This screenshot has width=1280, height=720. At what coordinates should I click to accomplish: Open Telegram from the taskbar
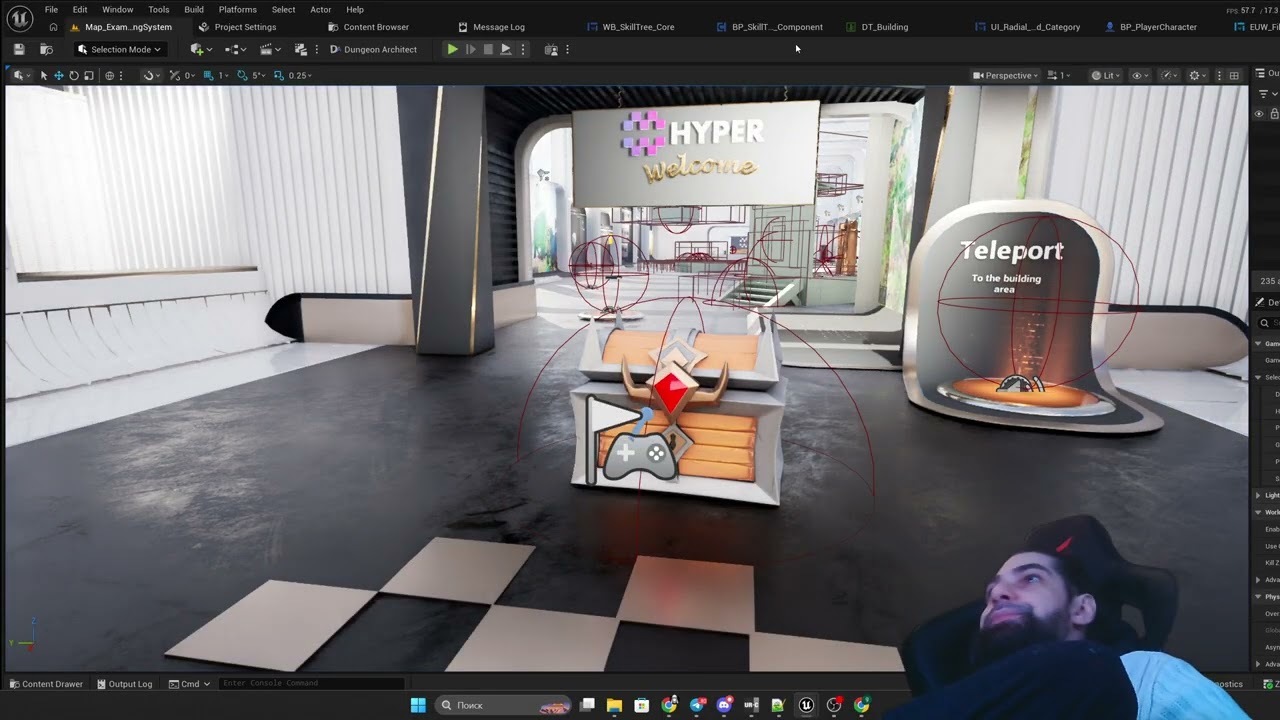click(697, 705)
